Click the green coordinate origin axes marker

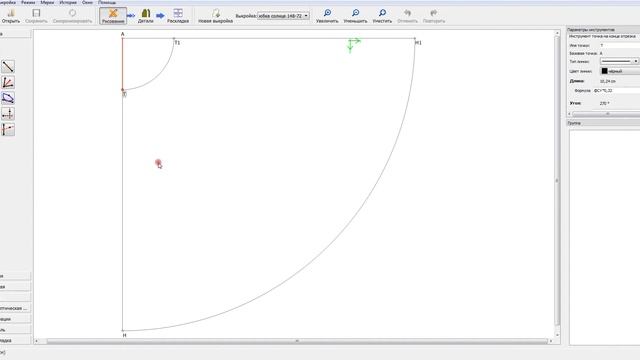point(353,44)
